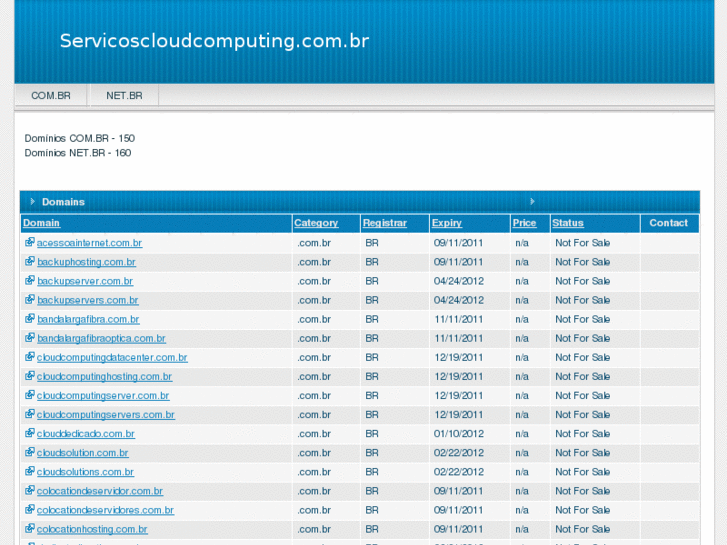
Task: Click the external link icon beside backupservers.com.br
Action: (30, 299)
